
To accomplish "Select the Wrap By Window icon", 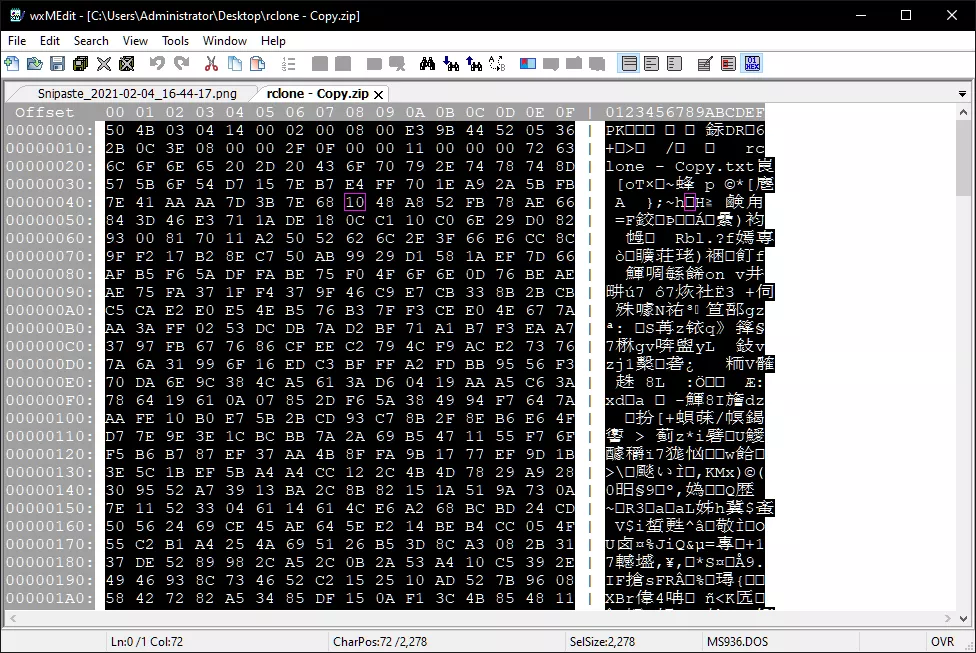I will (x=652, y=63).
